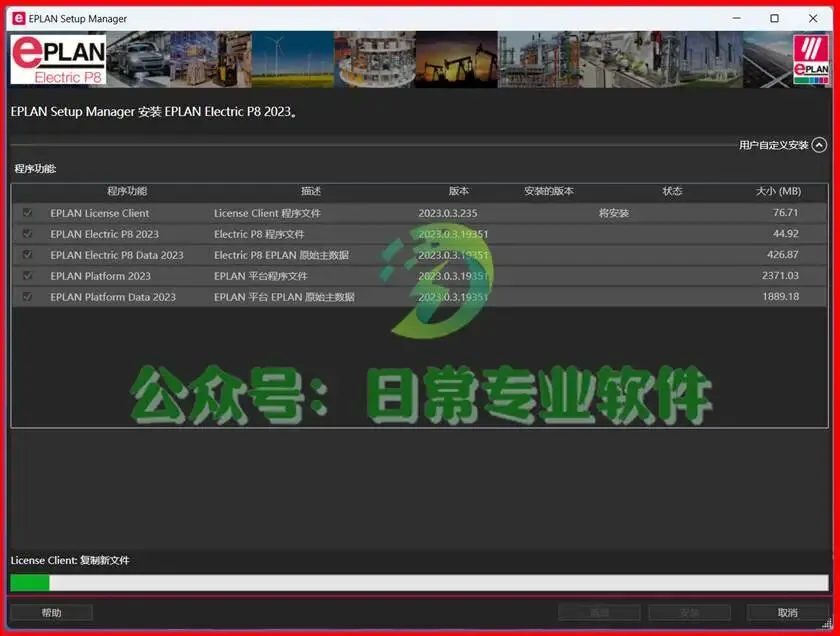Select the EPLAN Platform 2023 row name
Viewport: 840px width, 636px height.
click(100, 276)
